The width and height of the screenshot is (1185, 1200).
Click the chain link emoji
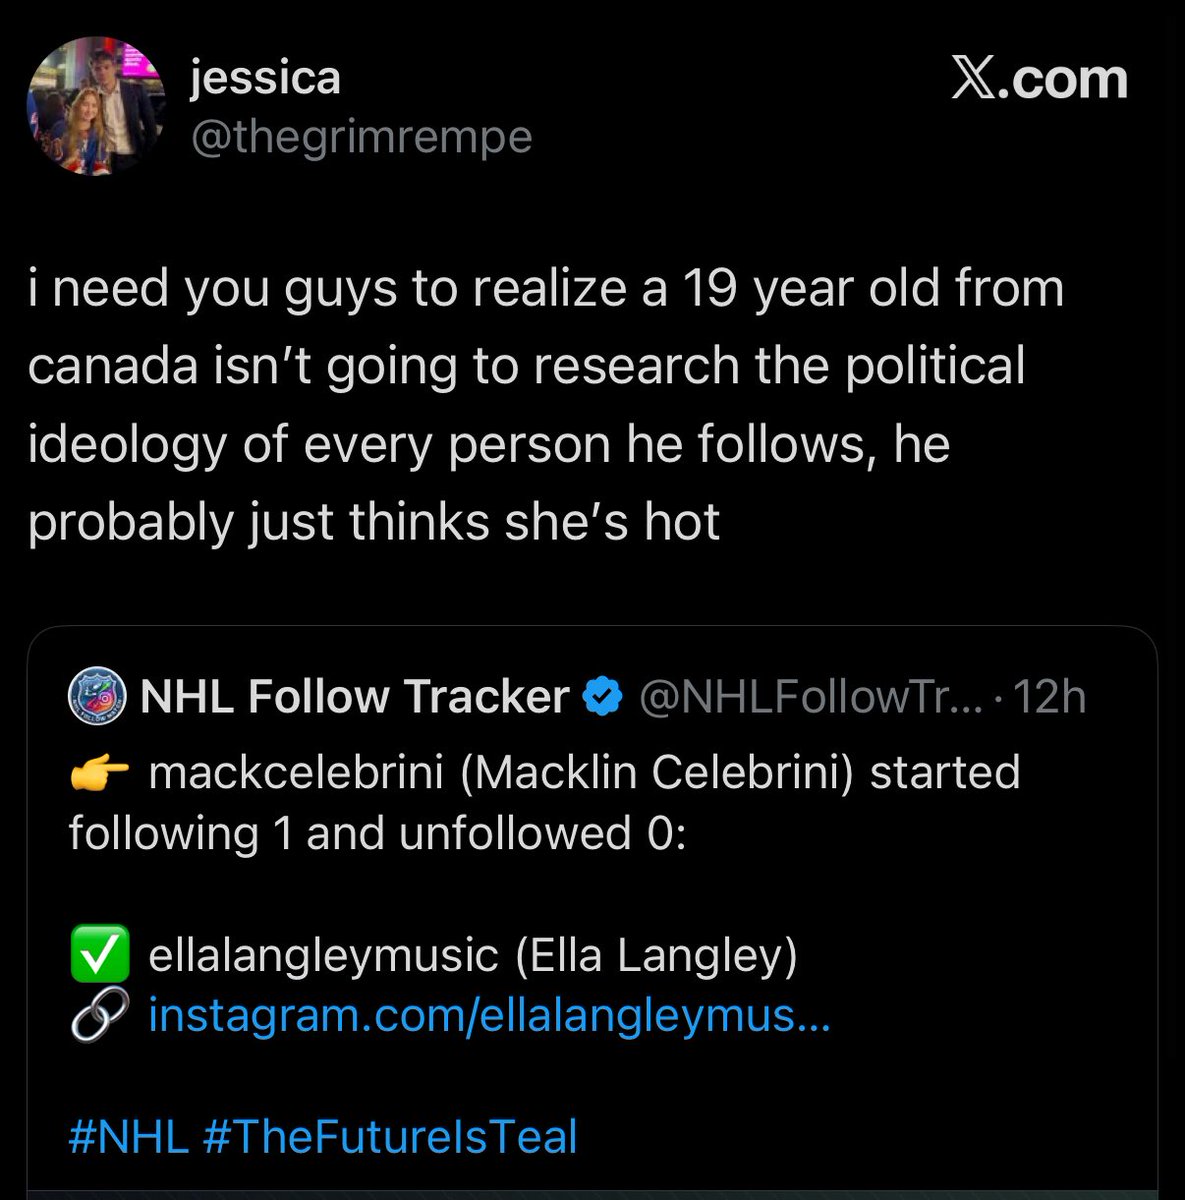point(98,1015)
